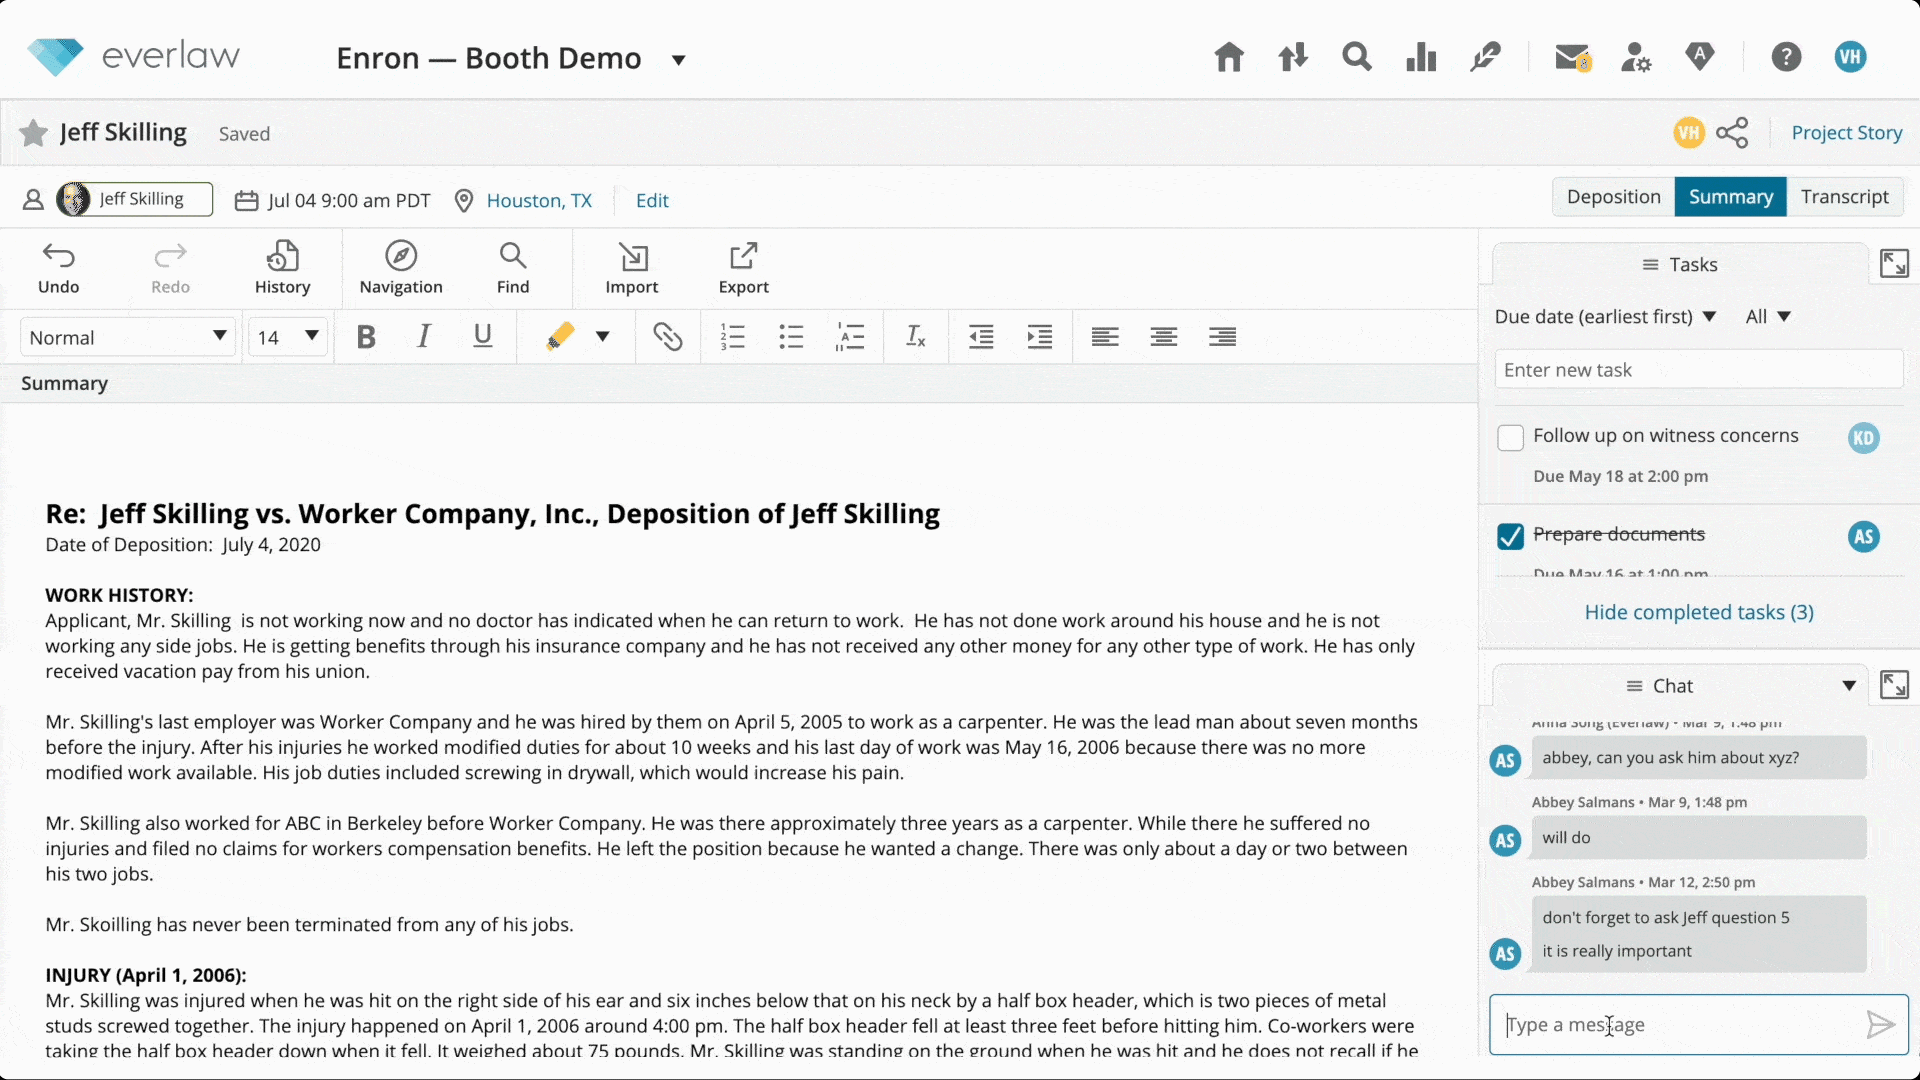Select the yellow highlighter color tool
Image resolution: width=1920 pixels, height=1080 pixels.
[560, 337]
